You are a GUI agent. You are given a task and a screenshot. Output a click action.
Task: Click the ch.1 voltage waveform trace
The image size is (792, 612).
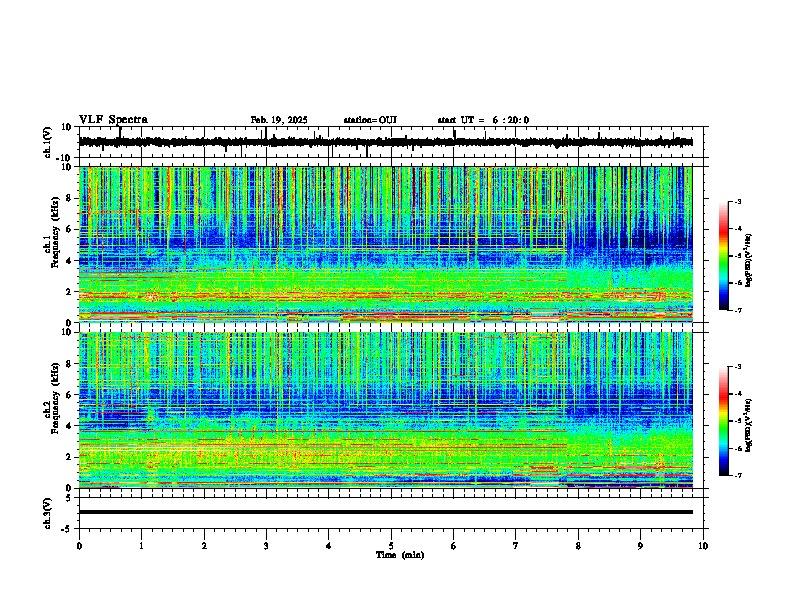point(385,142)
